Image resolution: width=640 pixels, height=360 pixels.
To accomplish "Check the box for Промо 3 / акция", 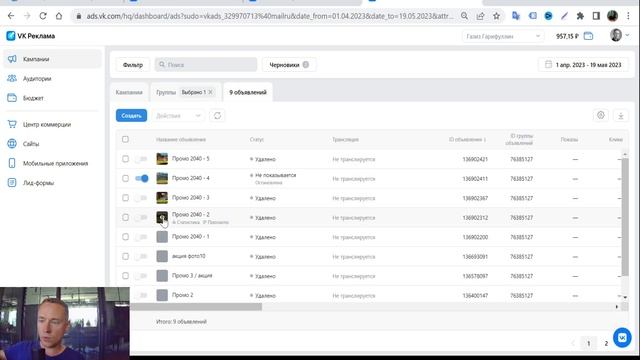I will pos(125,276).
